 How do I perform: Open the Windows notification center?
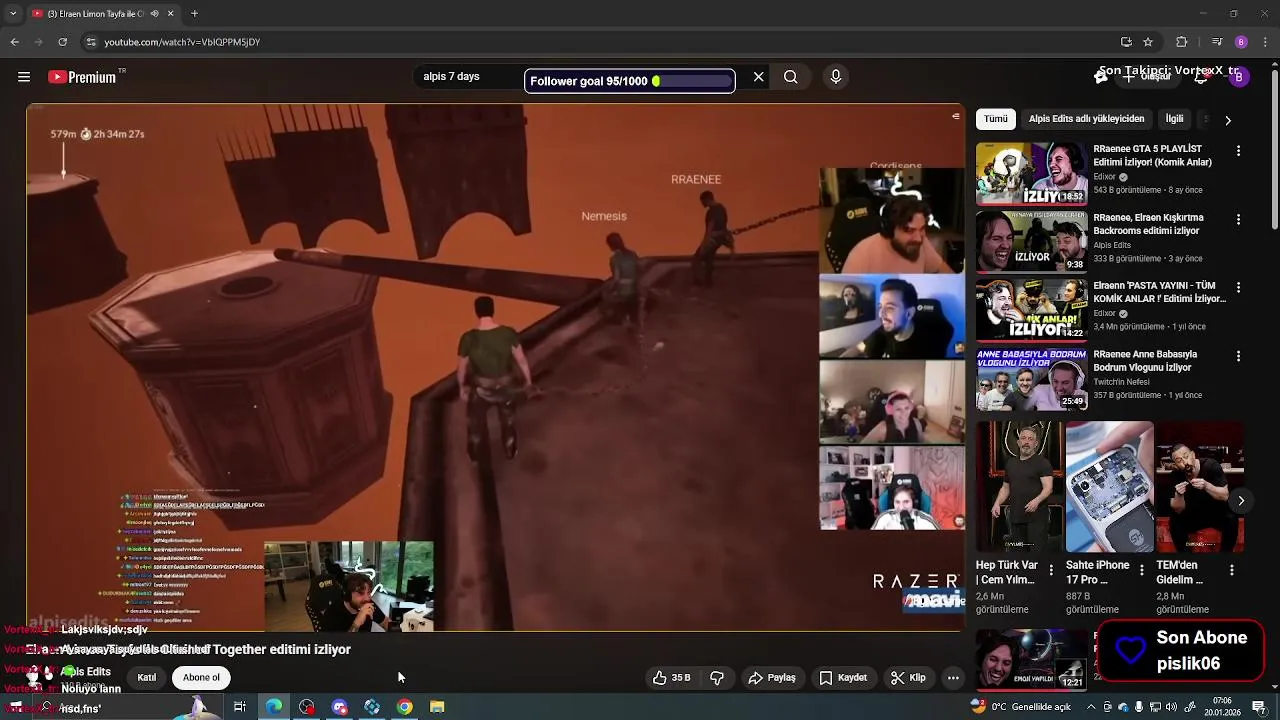point(1258,707)
